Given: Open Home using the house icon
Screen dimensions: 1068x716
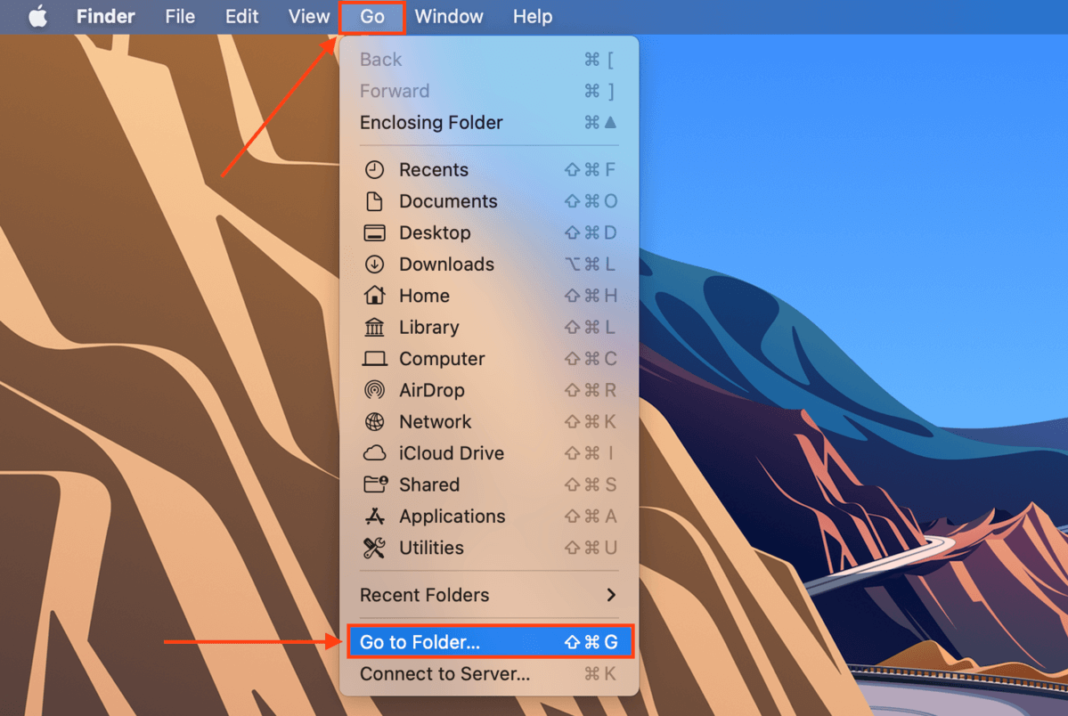Looking at the screenshot, I should [375, 295].
